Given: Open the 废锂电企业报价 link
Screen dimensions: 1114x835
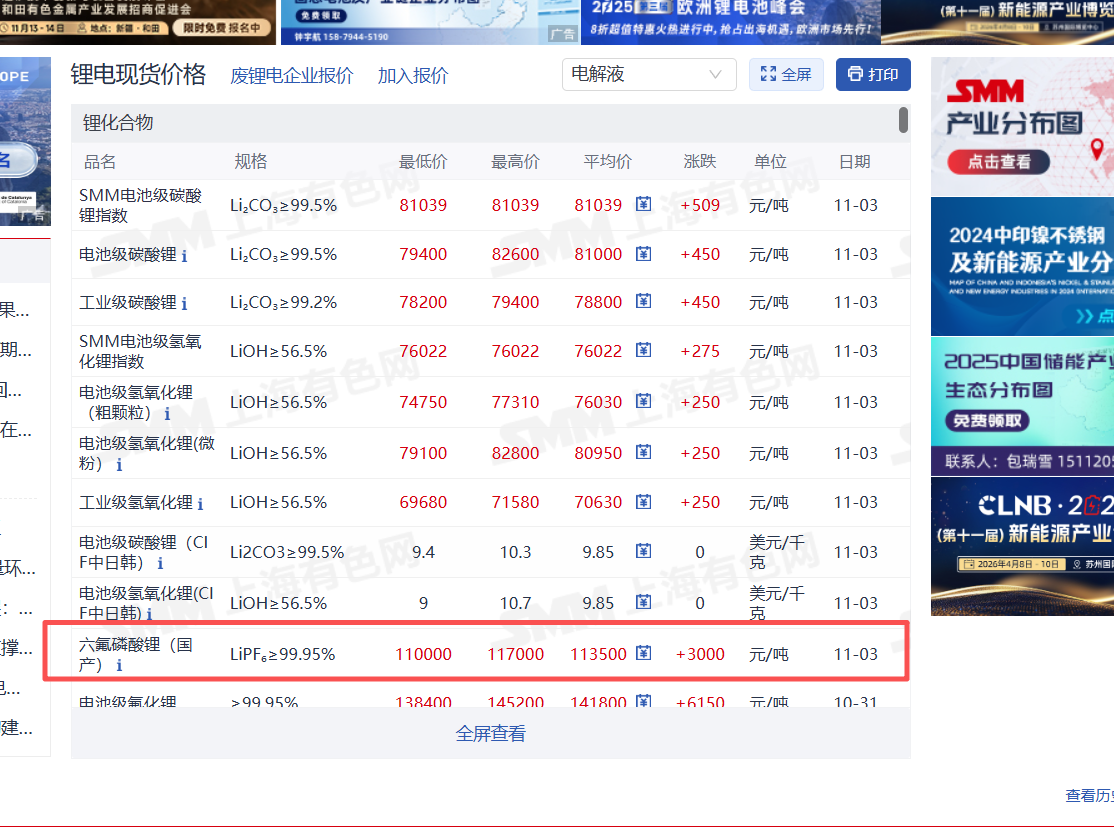Looking at the screenshot, I should (291, 76).
